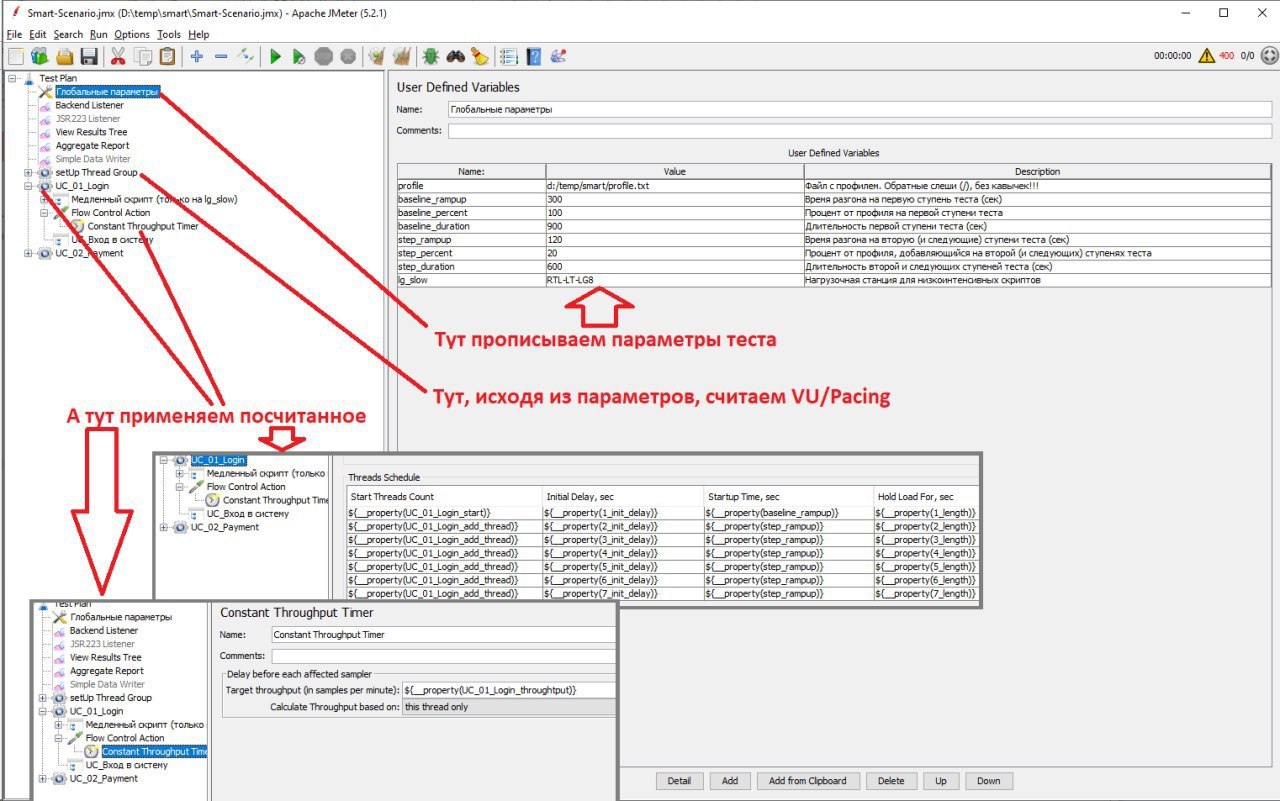Screen dimensions: 1280x801
Task: Open the Run menu
Action: click(99, 34)
